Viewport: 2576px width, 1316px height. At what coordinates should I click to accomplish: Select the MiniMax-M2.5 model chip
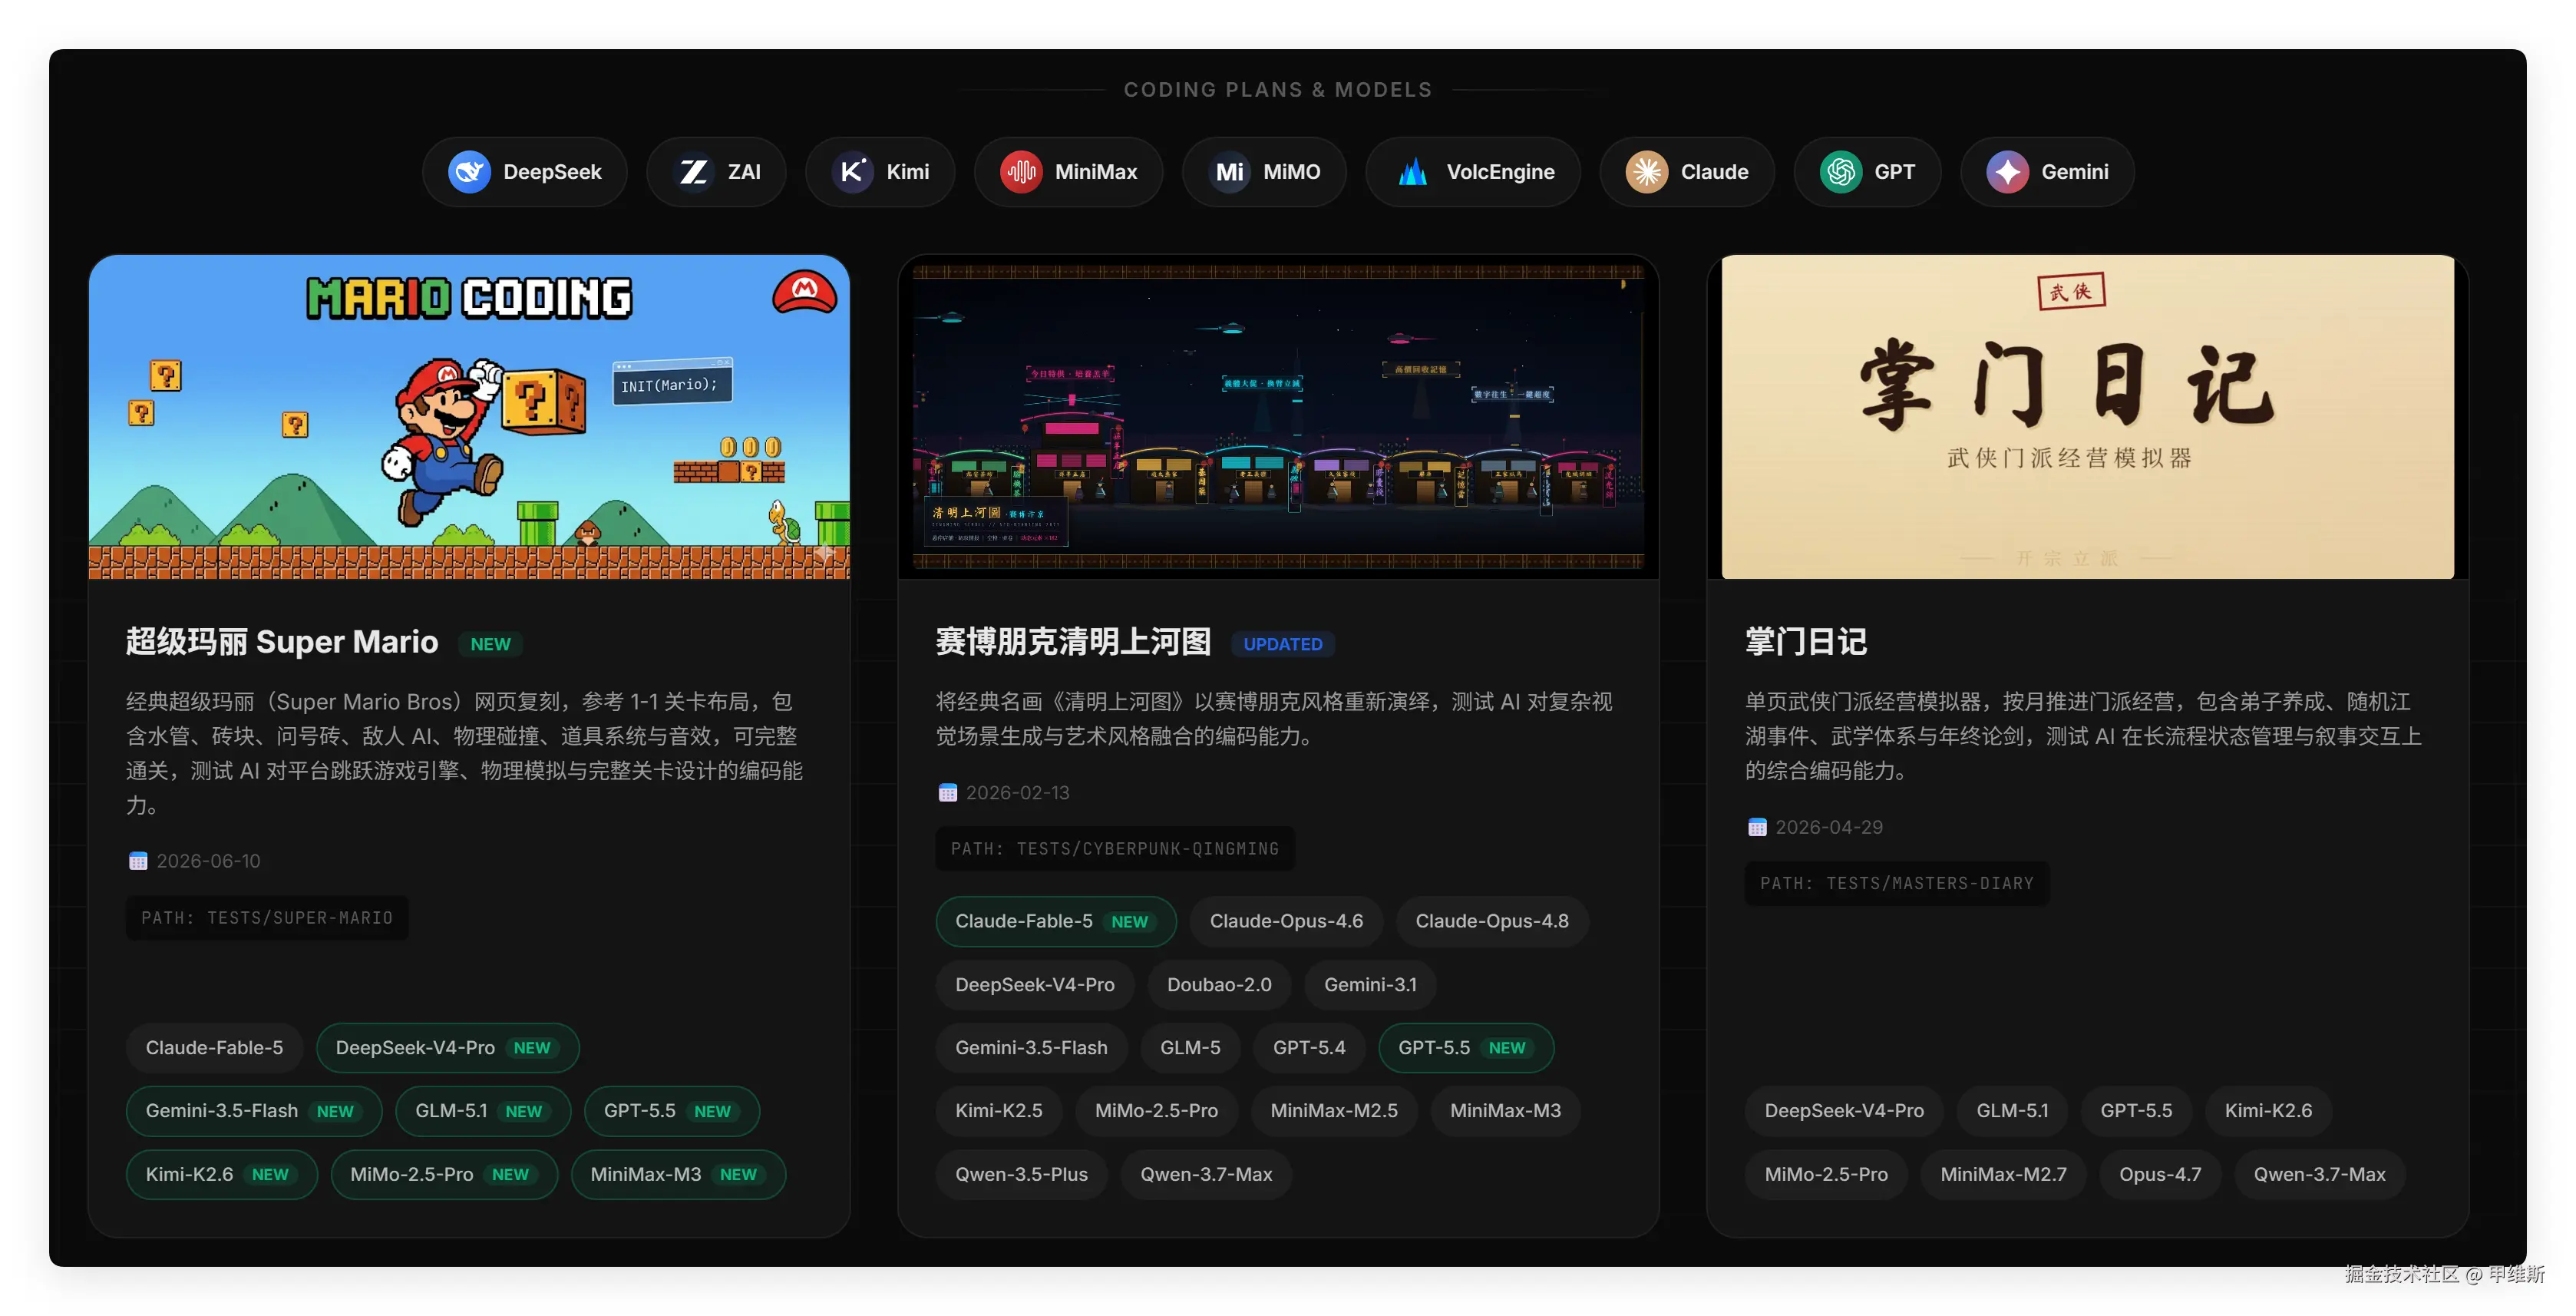point(1334,1111)
